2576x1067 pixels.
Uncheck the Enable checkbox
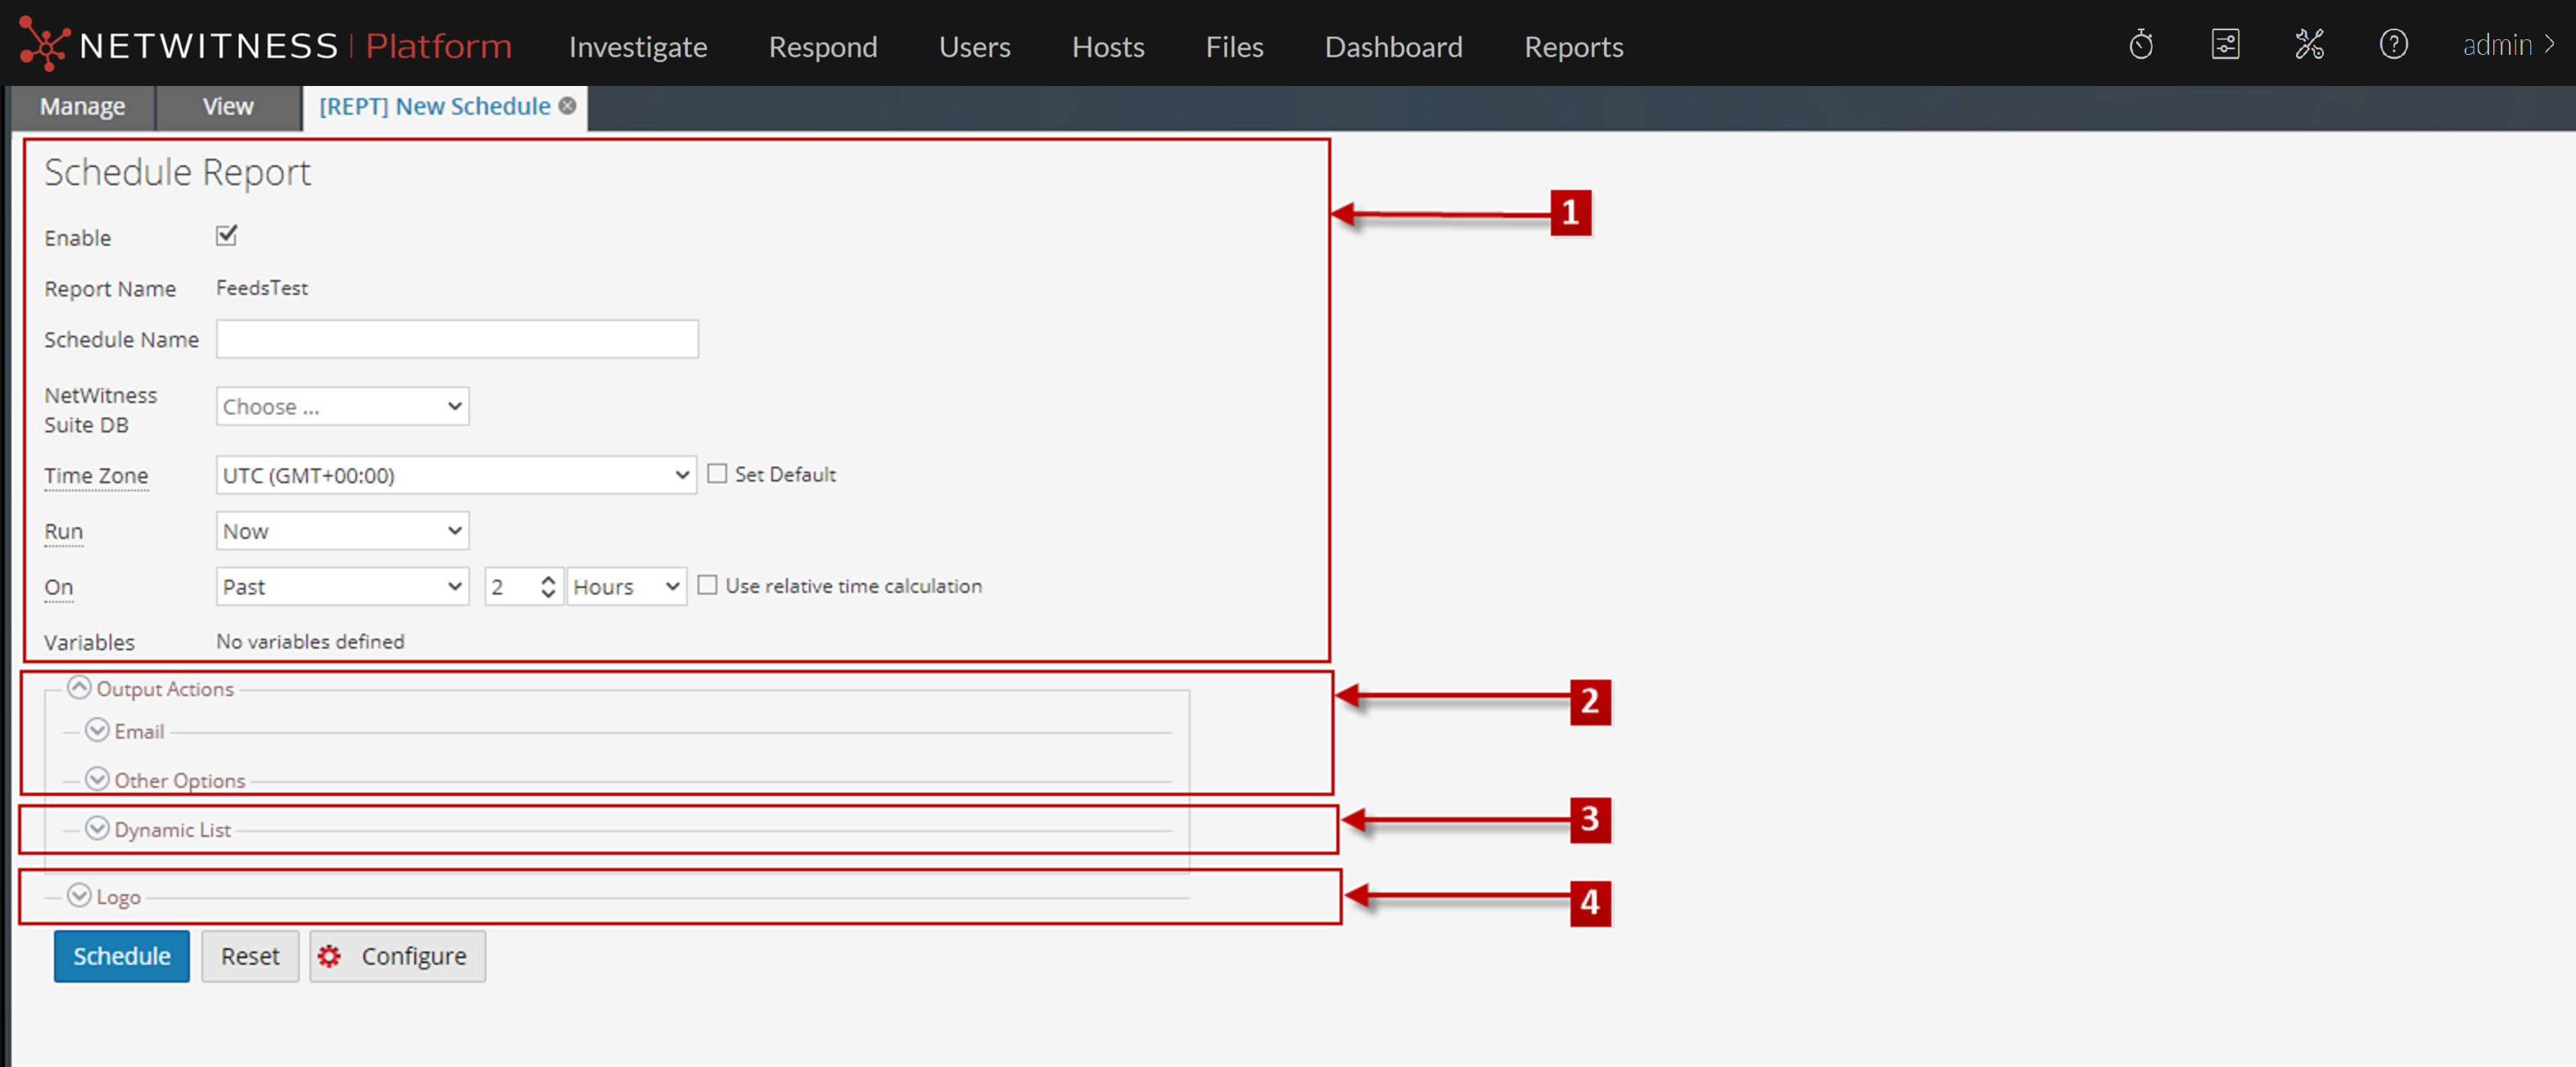click(x=226, y=236)
